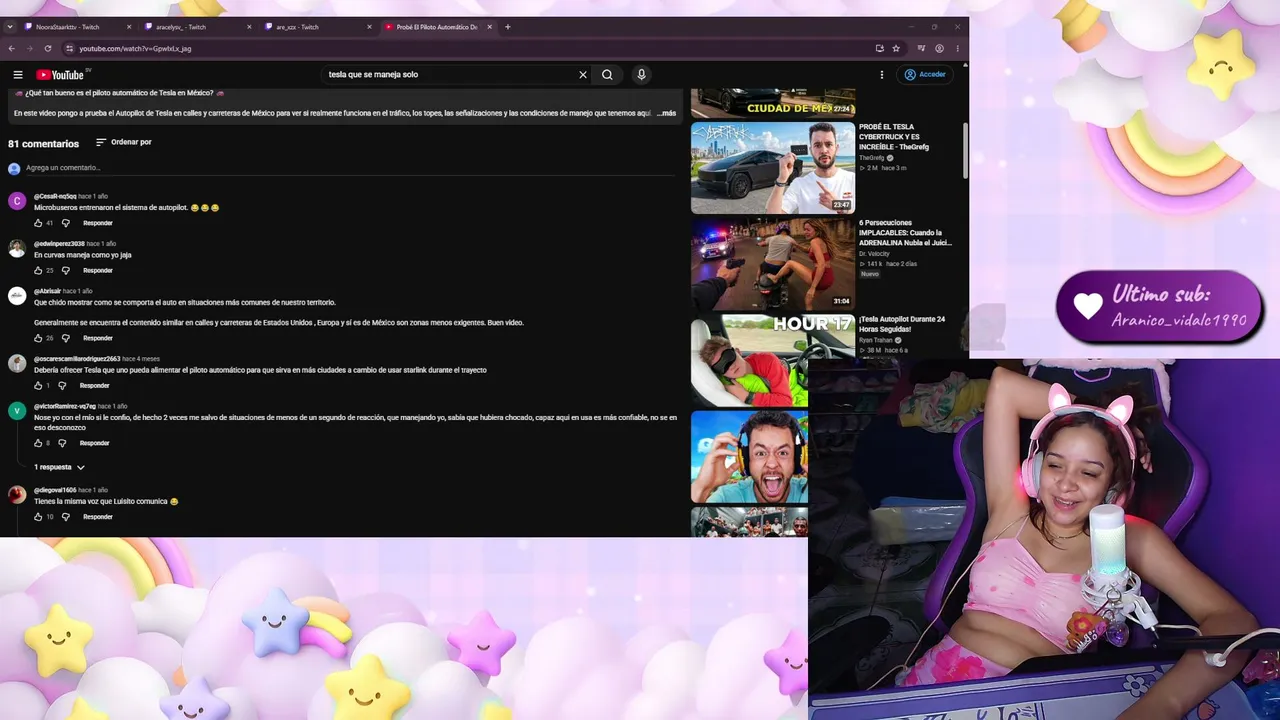The image size is (1280, 720).
Task: Reply to @diegoval1606 with Responder
Action: [x=98, y=517]
